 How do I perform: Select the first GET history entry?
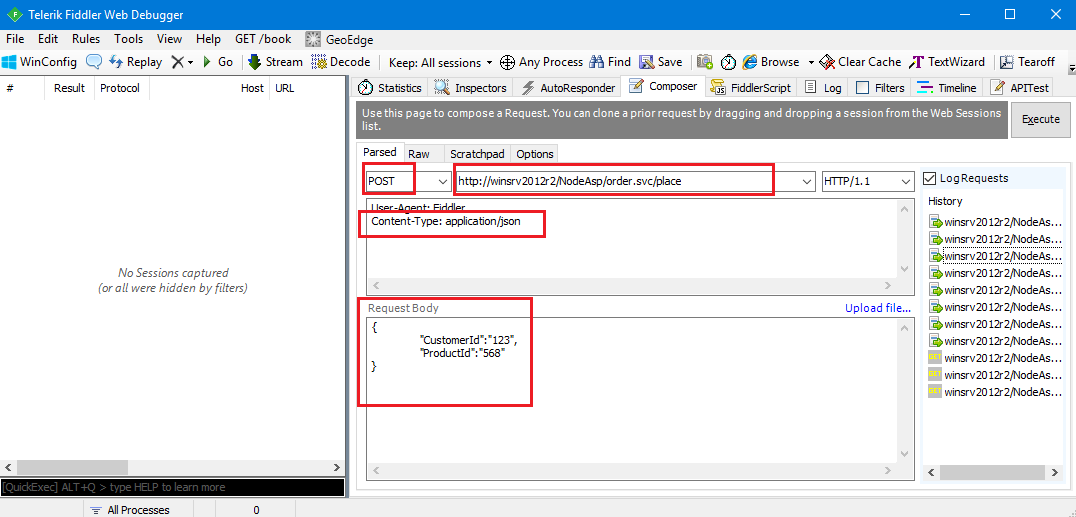996,358
